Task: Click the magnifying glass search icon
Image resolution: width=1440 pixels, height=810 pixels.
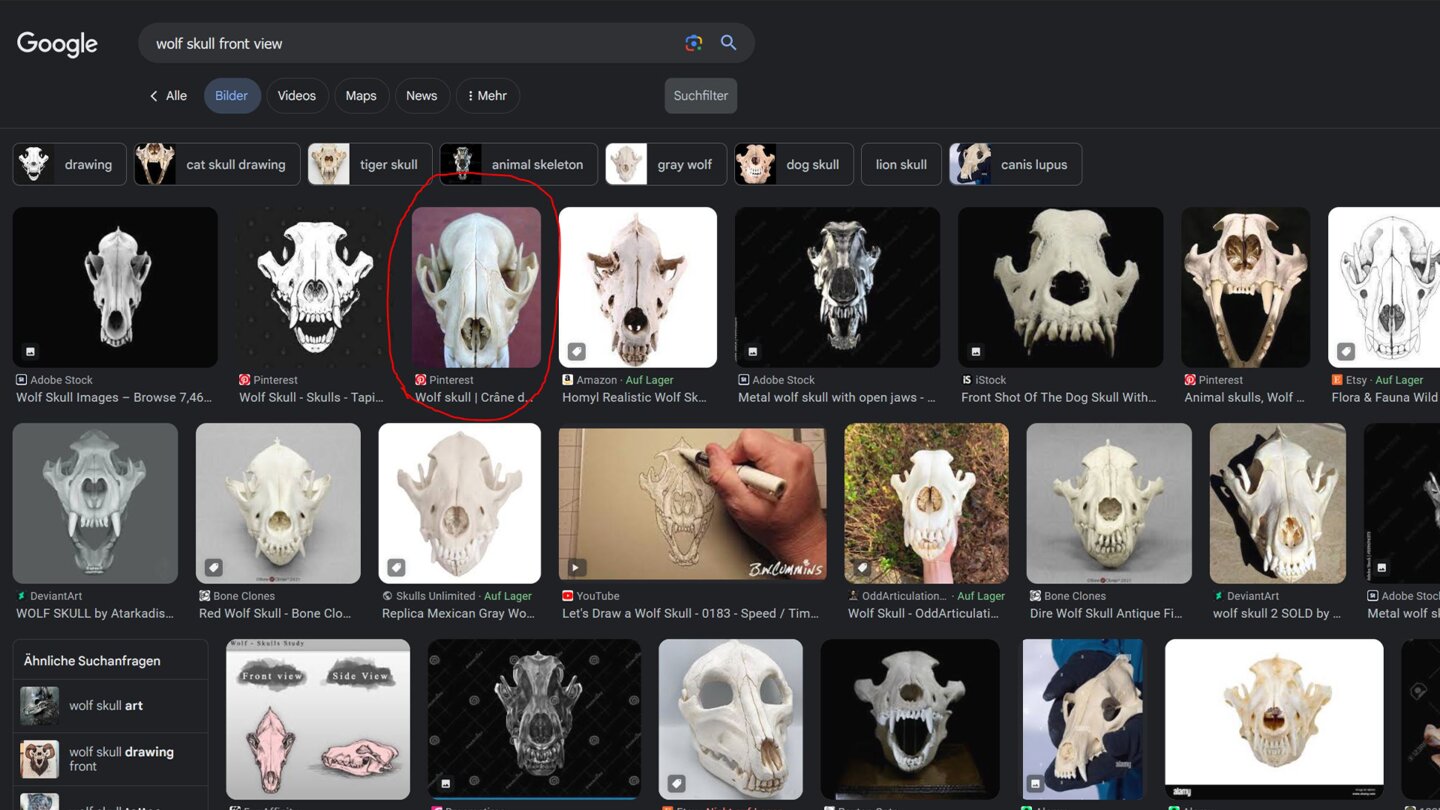Action: click(x=728, y=43)
